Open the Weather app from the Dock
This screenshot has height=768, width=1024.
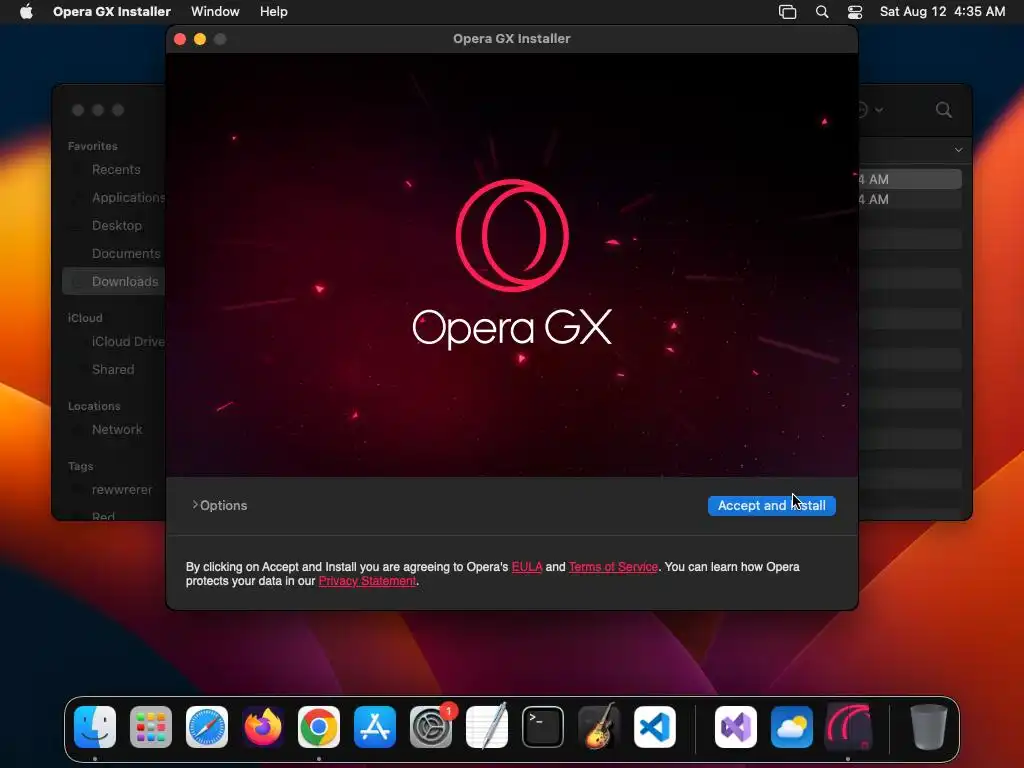(x=792, y=727)
